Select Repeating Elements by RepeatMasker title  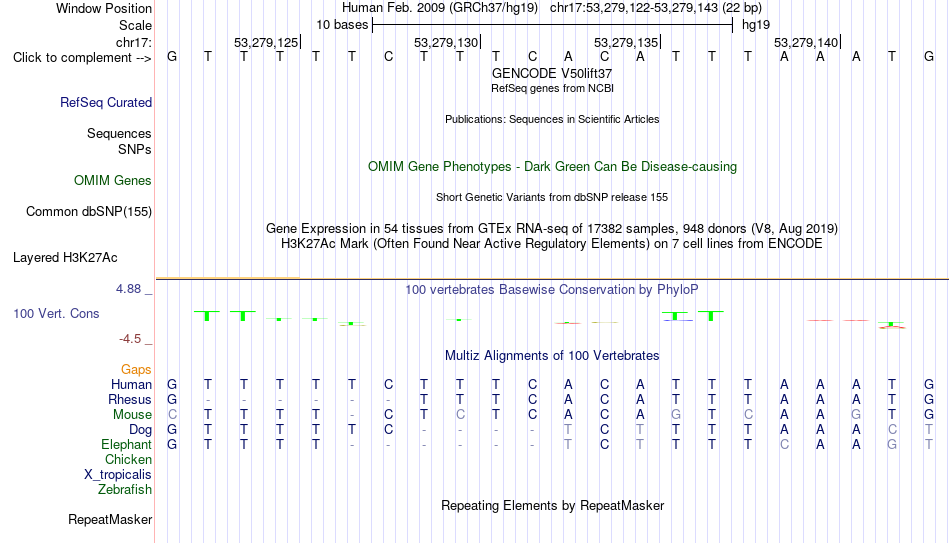tap(552, 505)
